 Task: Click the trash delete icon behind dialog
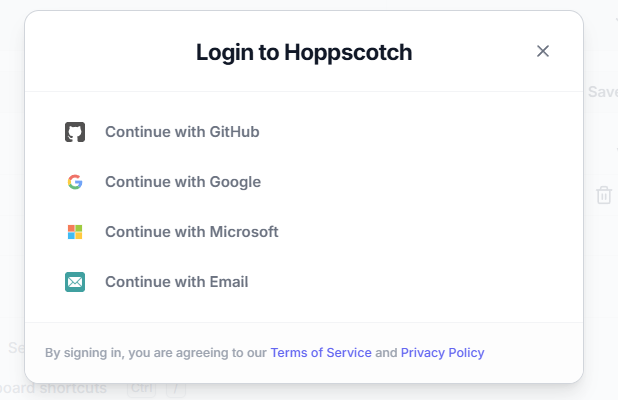pyautogui.click(x=604, y=195)
